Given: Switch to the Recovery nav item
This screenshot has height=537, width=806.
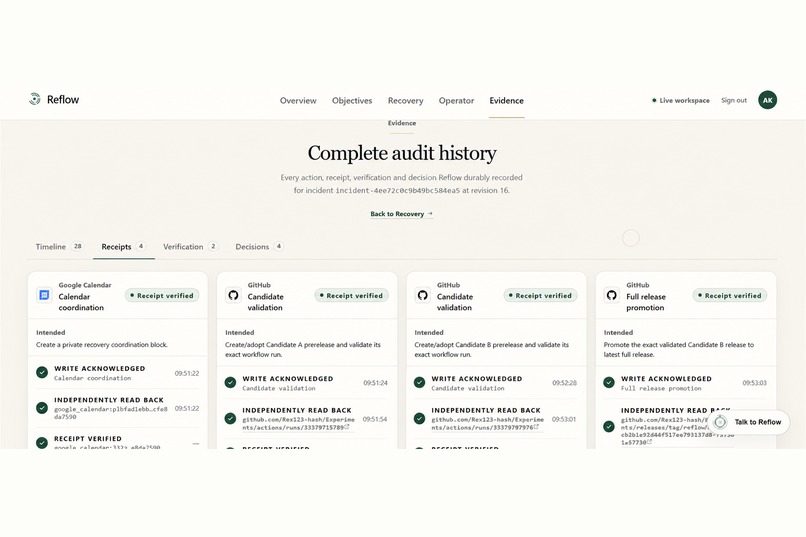Looking at the screenshot, I should [x=406, y=101].
